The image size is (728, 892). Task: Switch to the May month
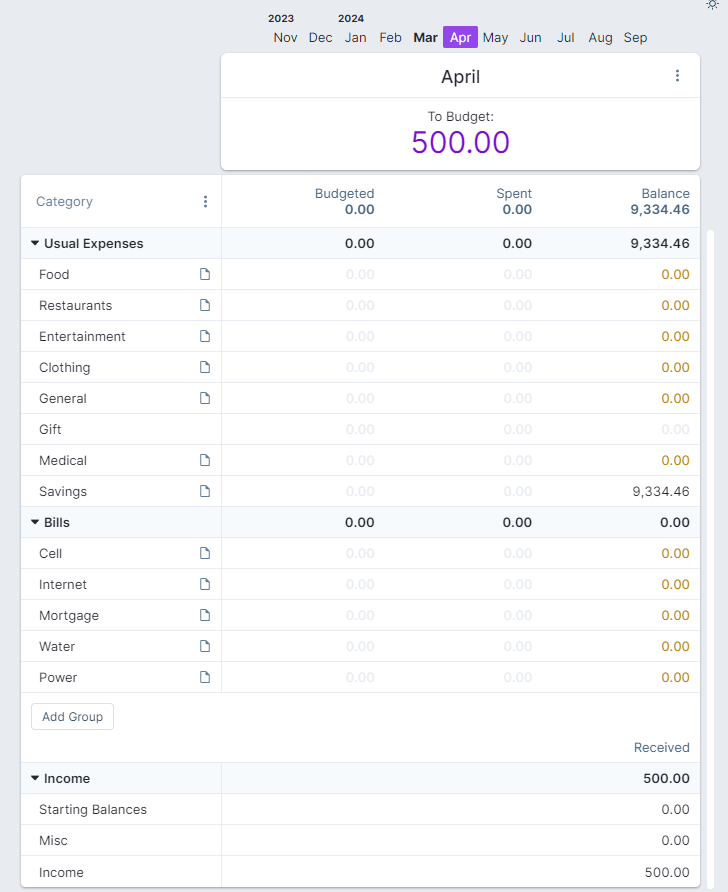[x=495, y=38]
